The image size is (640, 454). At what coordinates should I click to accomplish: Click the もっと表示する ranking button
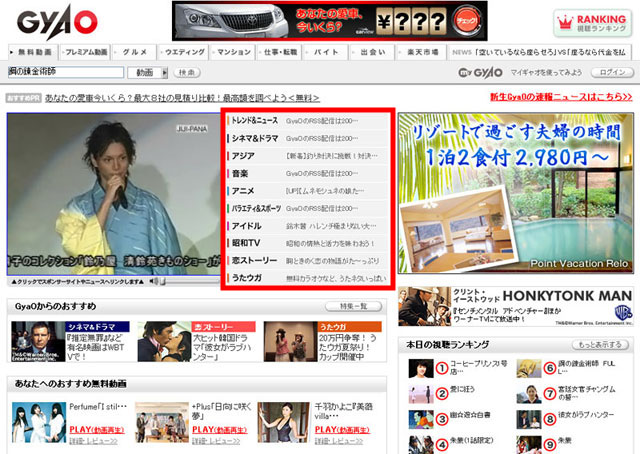[x=600, y=345]
